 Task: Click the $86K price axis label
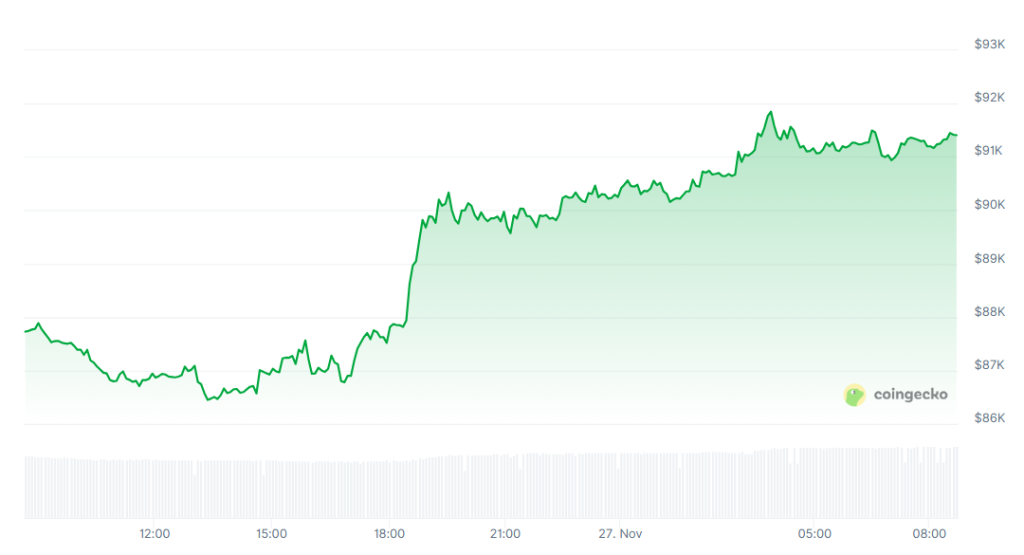click(x=989, y=418)
